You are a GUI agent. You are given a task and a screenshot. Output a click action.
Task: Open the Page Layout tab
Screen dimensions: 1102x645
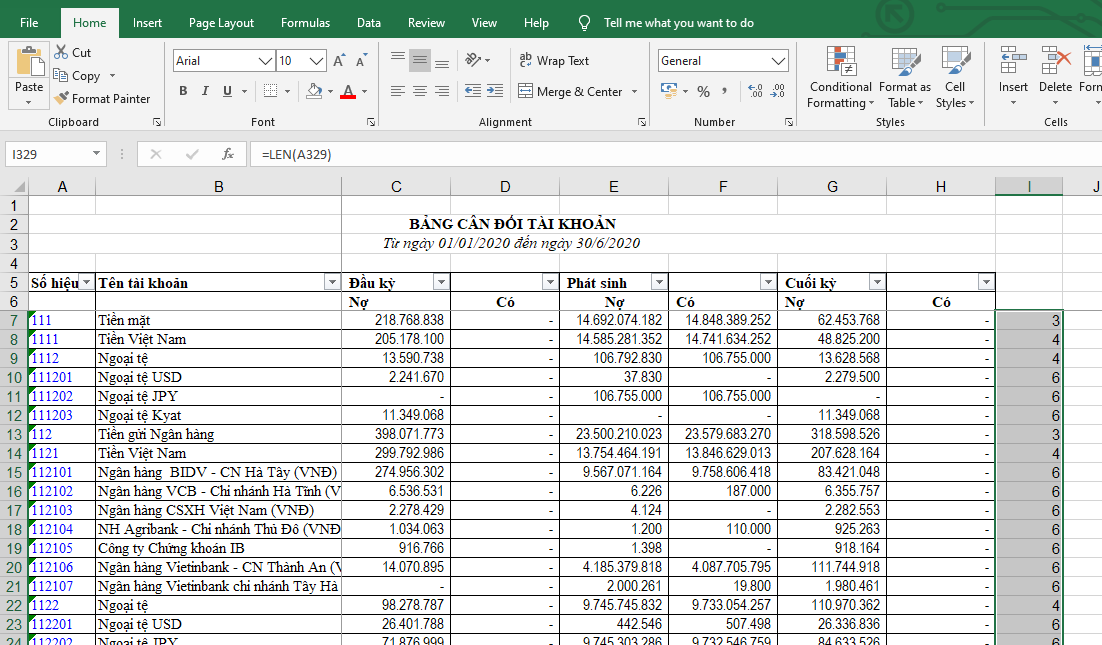tap(221, 23)
